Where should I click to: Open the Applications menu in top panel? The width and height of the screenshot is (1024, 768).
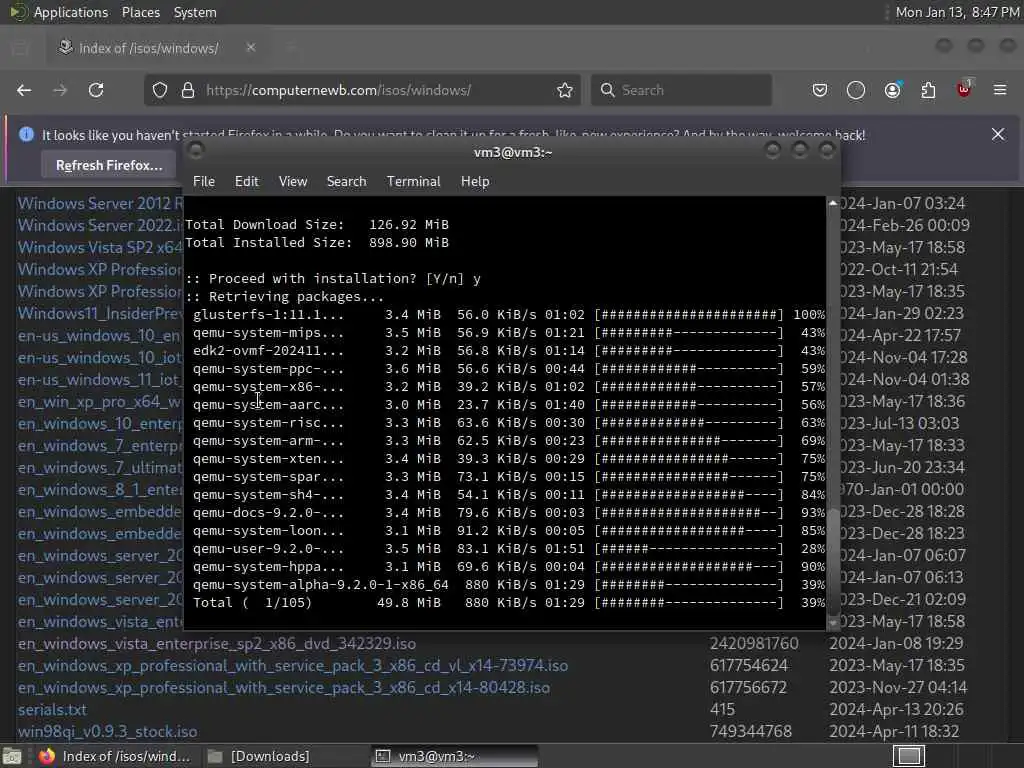pyautogui.click(x=71, y=12)
